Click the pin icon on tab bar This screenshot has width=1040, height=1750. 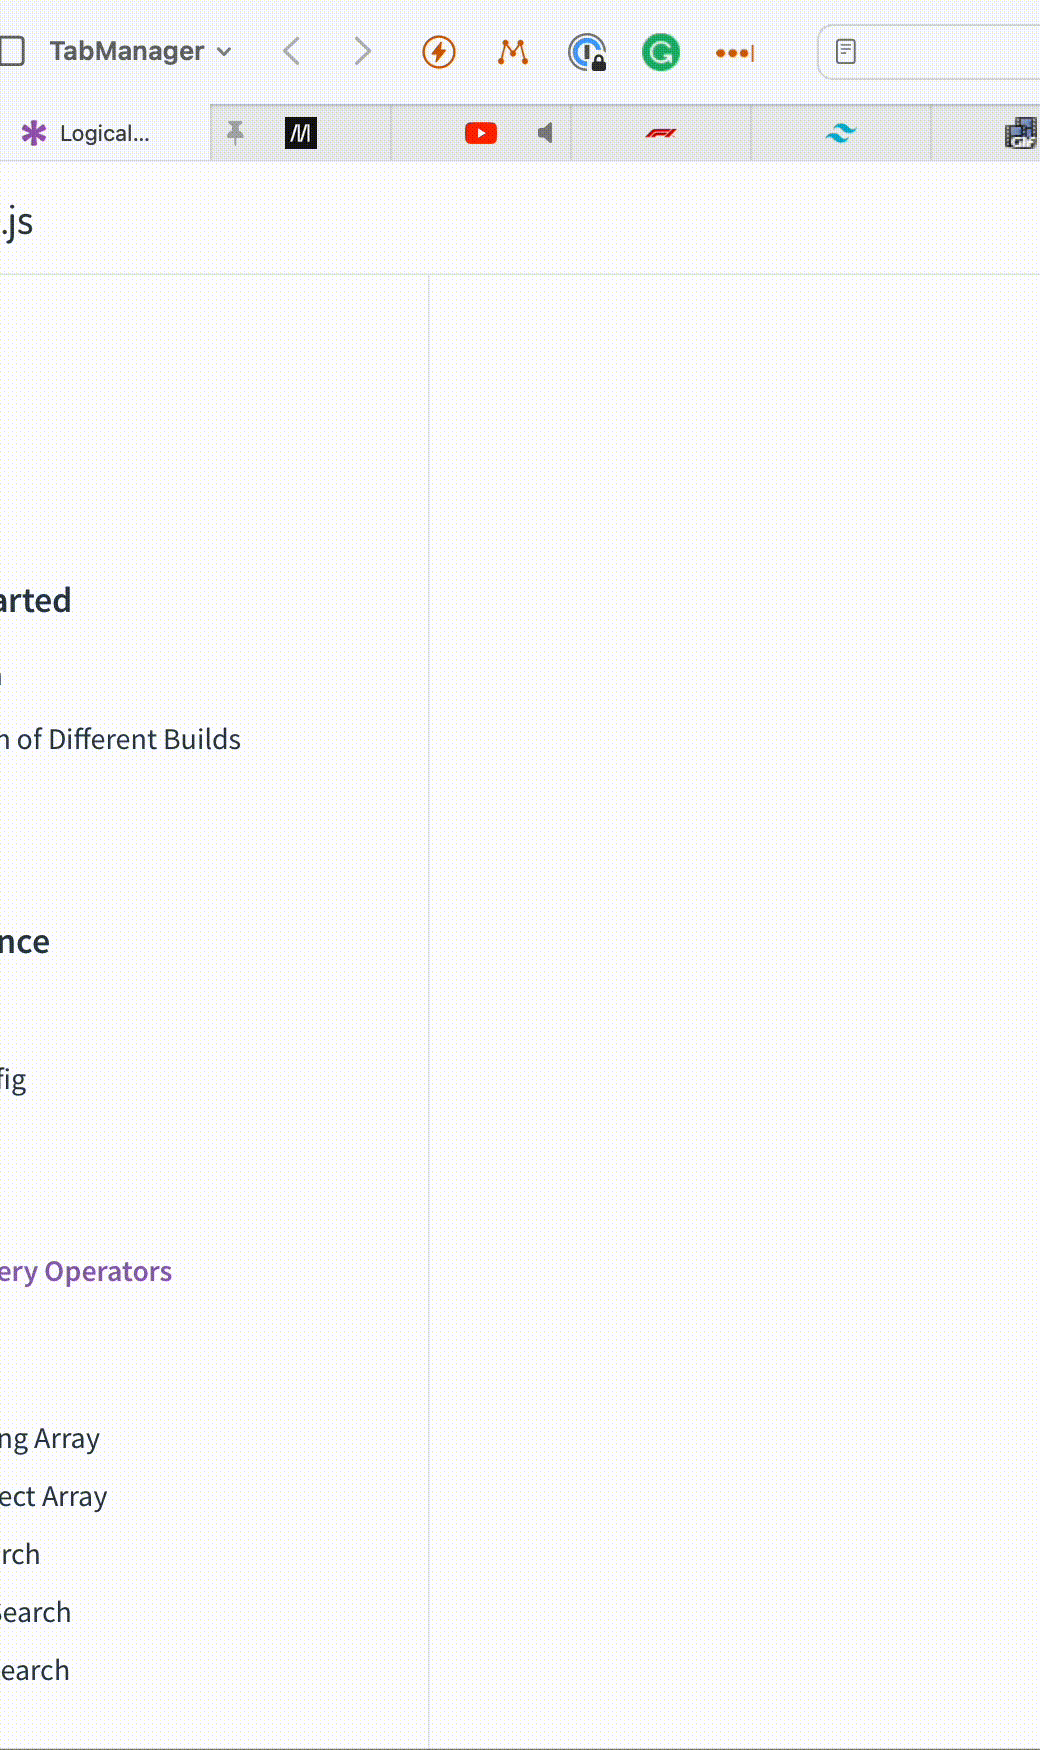236,132
